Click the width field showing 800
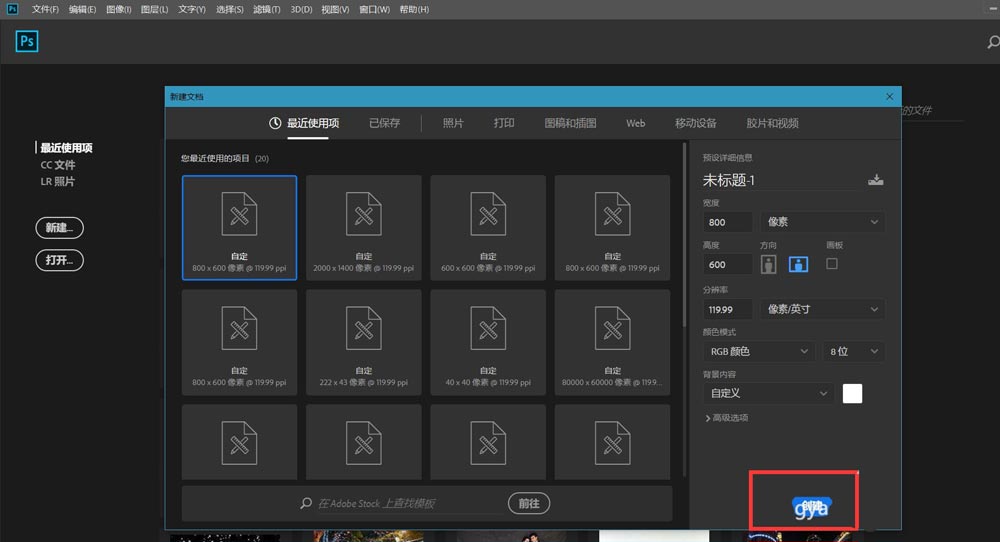This screenshot has height=542, width=1000. [728, 222]
